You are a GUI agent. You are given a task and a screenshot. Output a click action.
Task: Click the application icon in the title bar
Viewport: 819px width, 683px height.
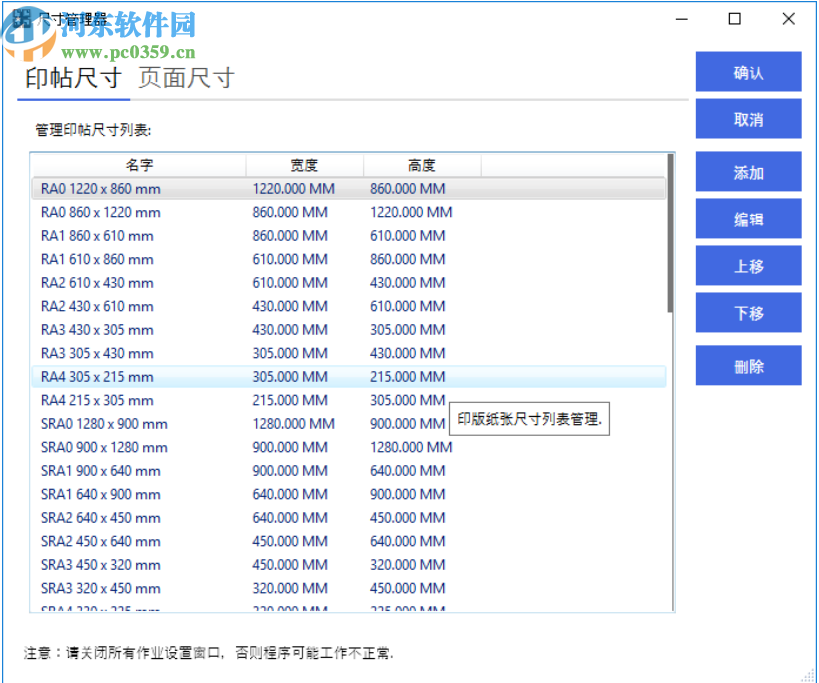23,19
